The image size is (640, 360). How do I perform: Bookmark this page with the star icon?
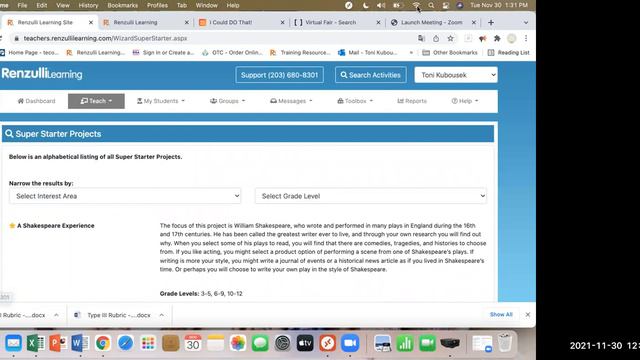tap(450, 38)
